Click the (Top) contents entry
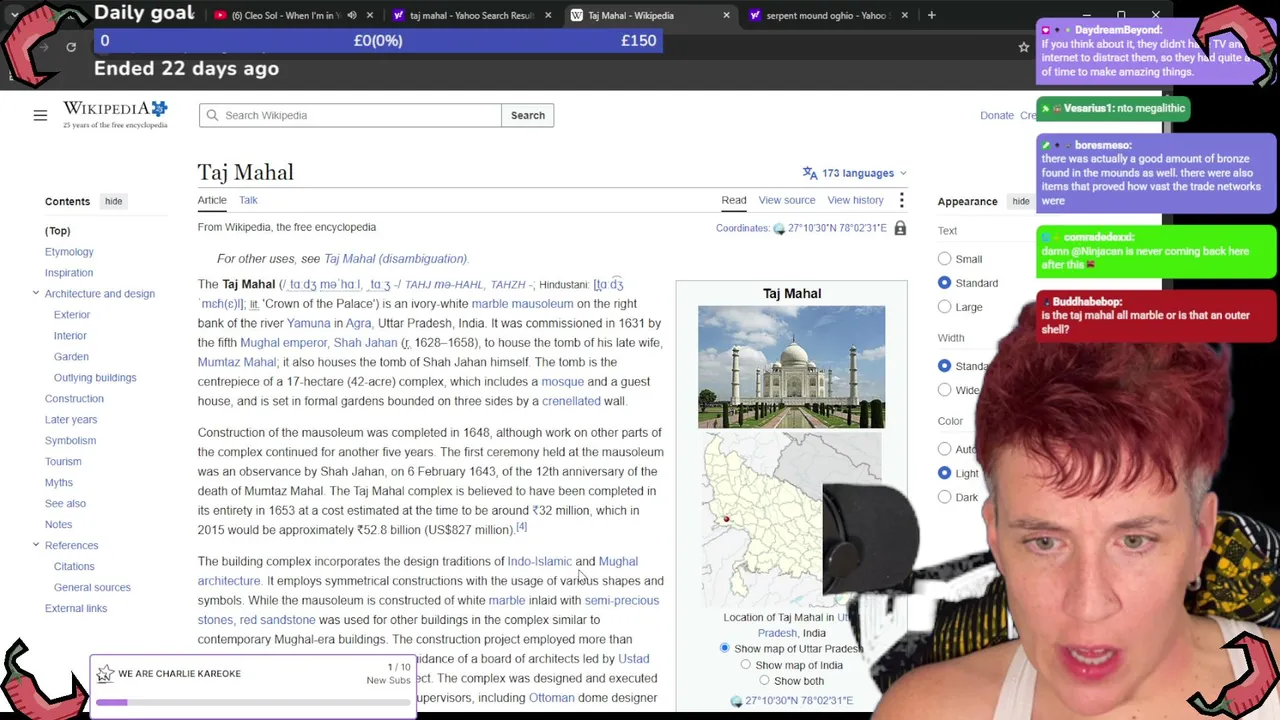This screenshot has height=720, width=1280. 58,231
